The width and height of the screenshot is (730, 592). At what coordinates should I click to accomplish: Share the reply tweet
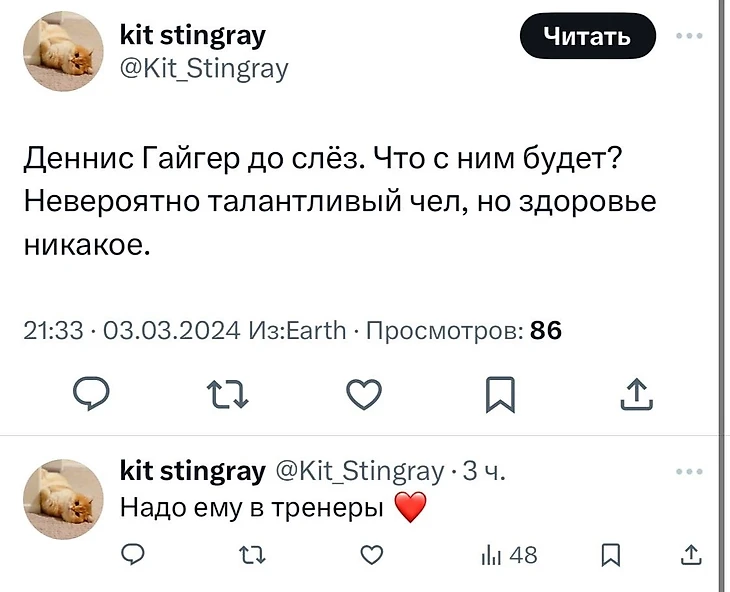[689, 555]
